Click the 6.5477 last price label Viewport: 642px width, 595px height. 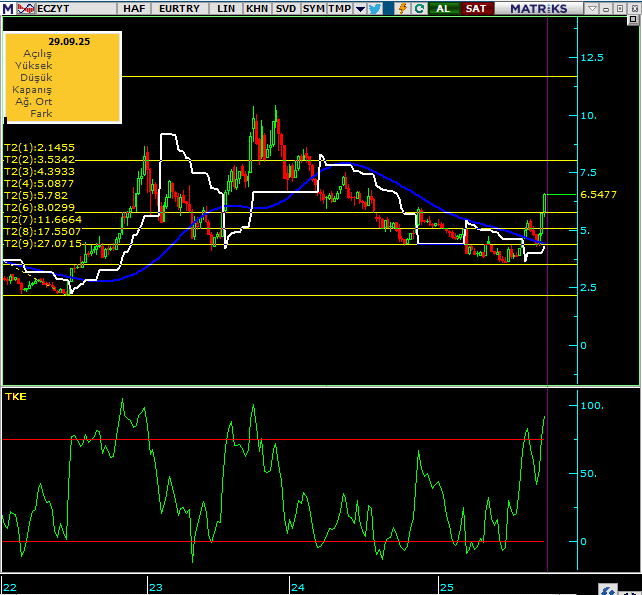tap(598, 195)
